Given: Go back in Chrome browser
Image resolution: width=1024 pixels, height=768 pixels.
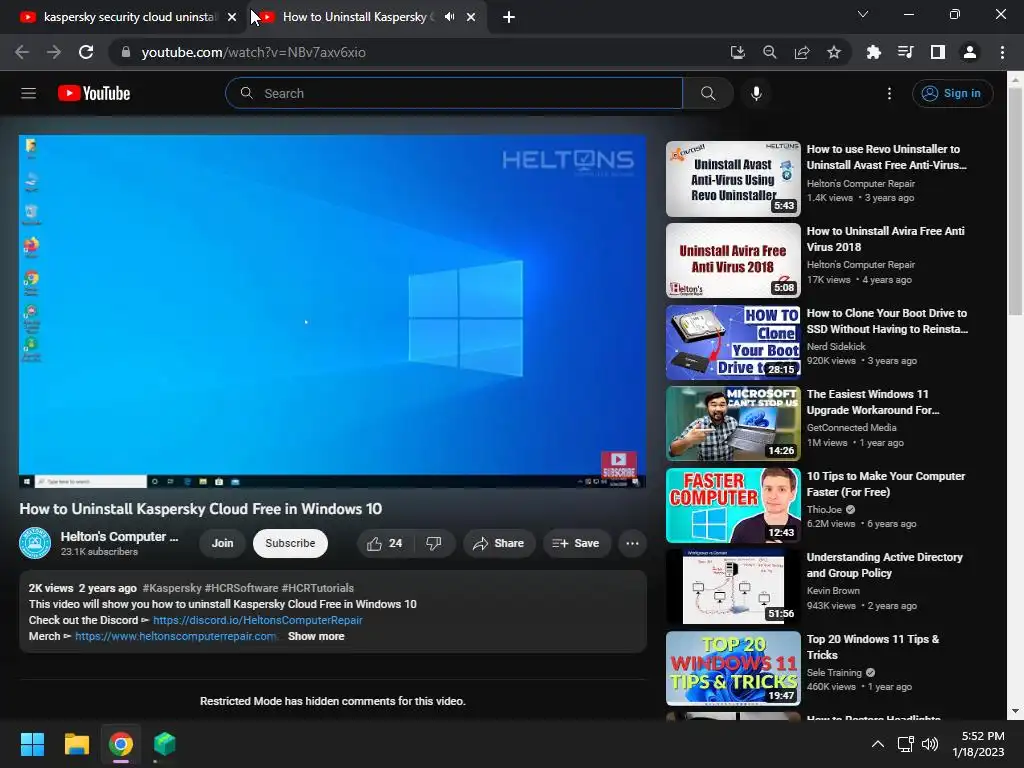Looking at the screenshot, I should [x=22, y=52].
